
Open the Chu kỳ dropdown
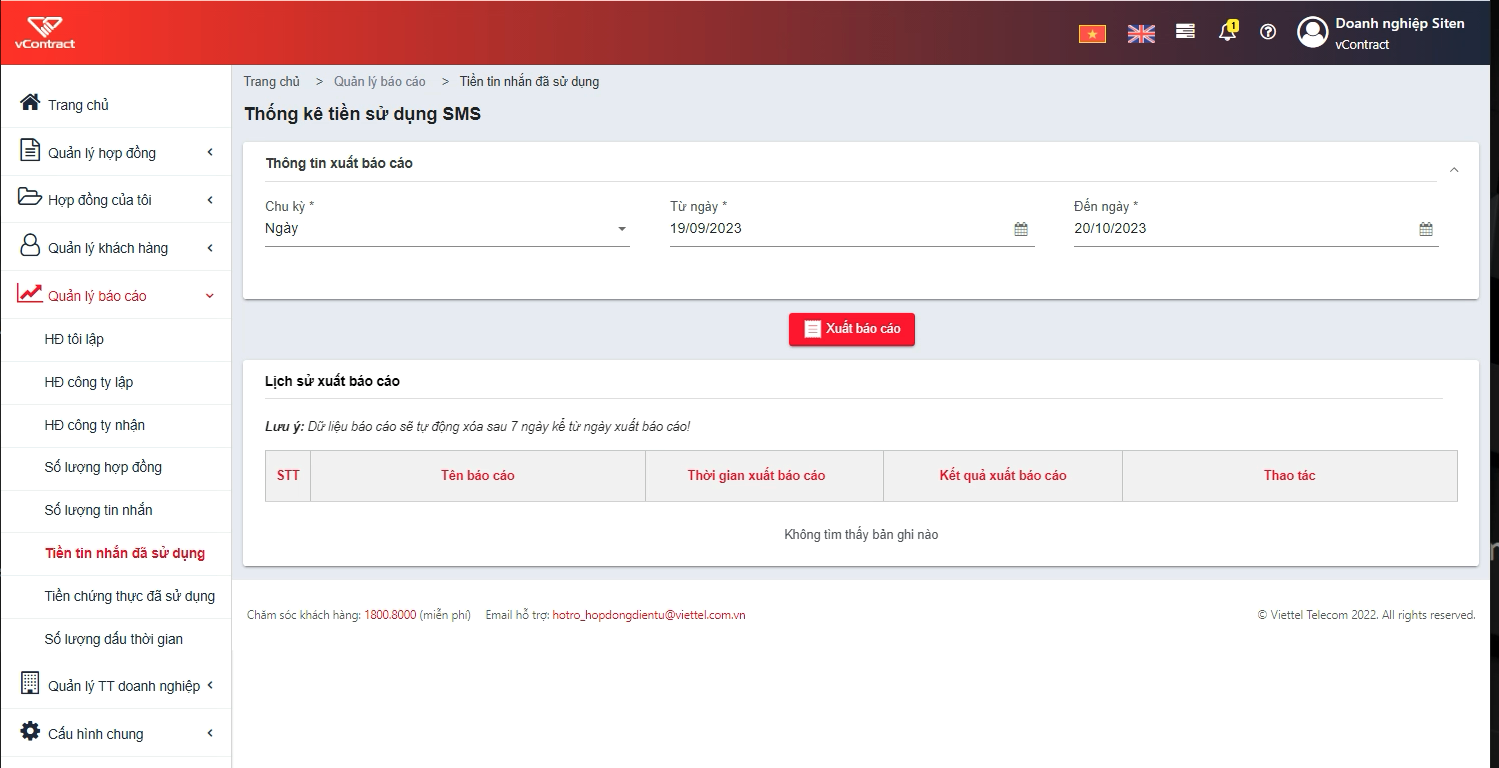(x=447, y=229)
